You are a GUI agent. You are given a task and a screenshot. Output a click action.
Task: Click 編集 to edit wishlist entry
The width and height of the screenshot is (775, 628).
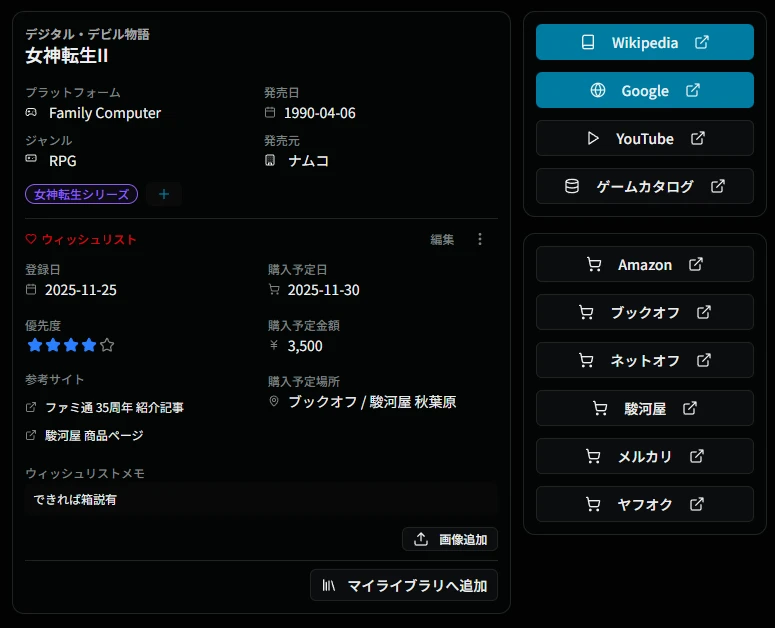[x=442, y=240]
